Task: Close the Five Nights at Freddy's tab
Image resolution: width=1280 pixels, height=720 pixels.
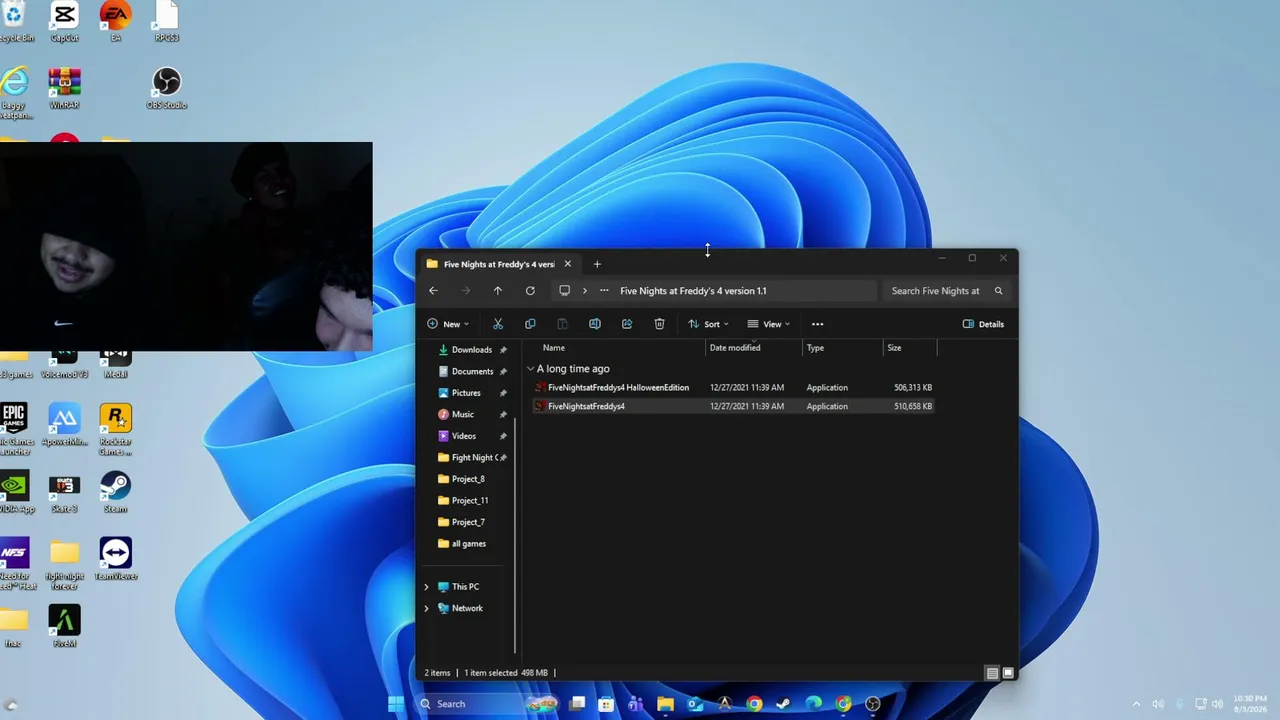Action: click(567, 264)
